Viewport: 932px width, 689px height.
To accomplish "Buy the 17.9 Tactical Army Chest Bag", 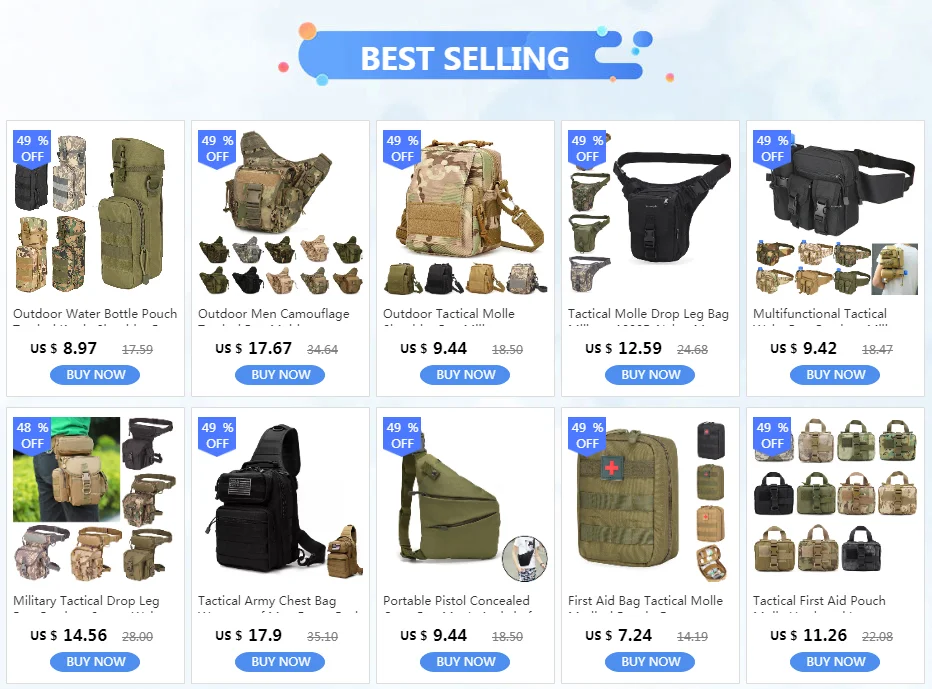I will coord(281,662).
